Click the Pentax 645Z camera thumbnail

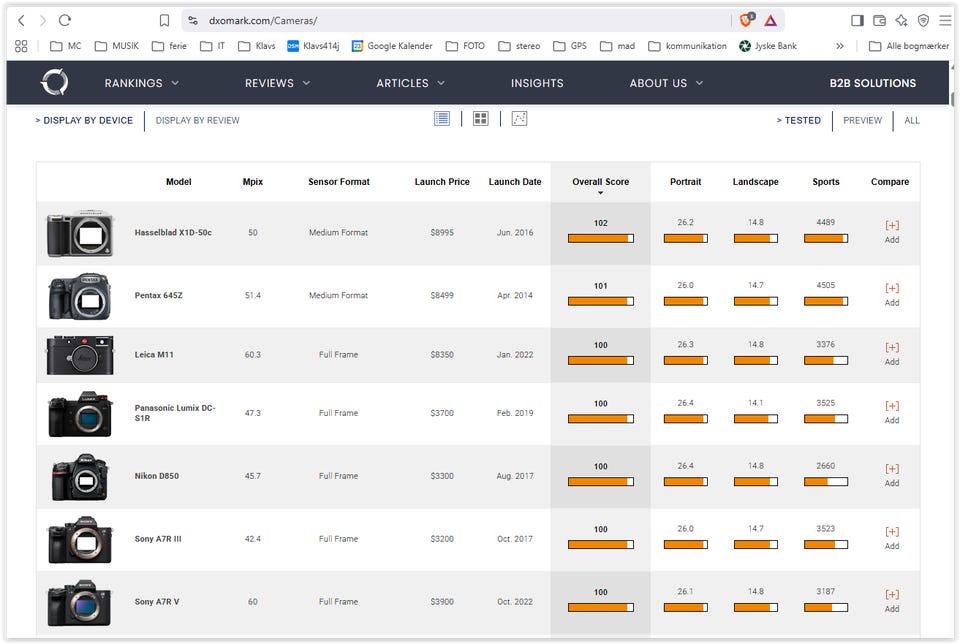click(x=80, y=296)
